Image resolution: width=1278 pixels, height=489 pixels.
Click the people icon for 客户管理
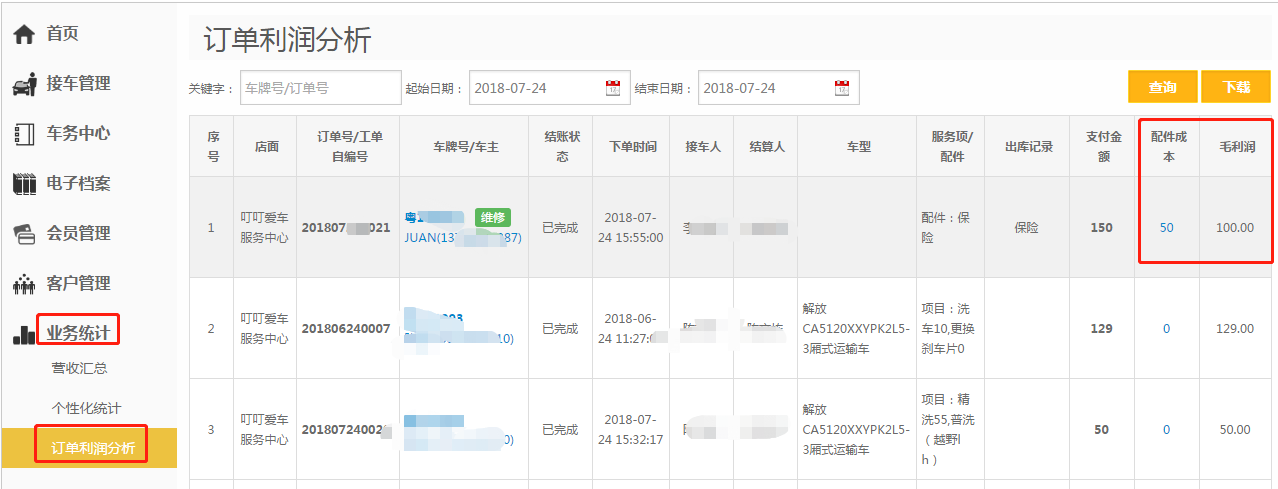[24, 284]
